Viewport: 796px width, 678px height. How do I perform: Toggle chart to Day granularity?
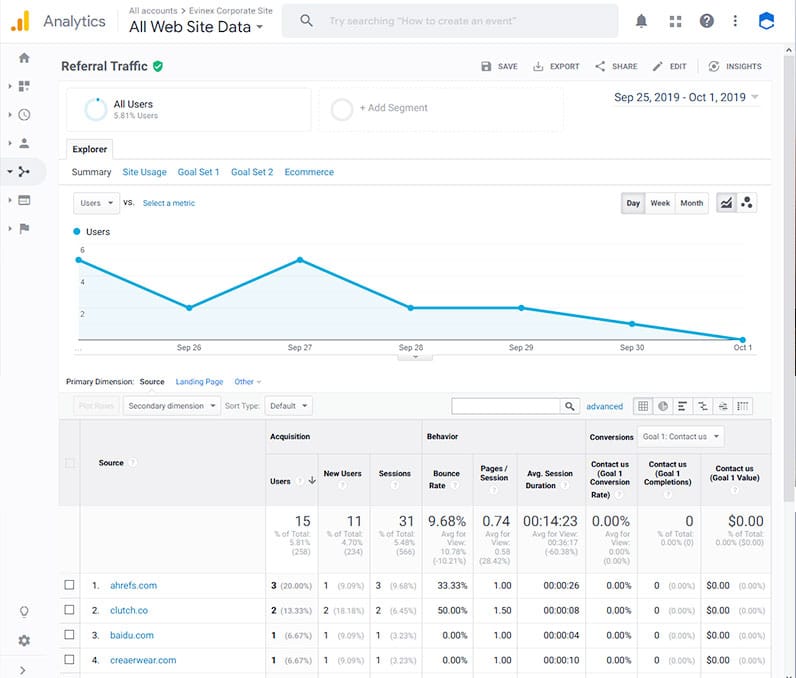point(633,203)
